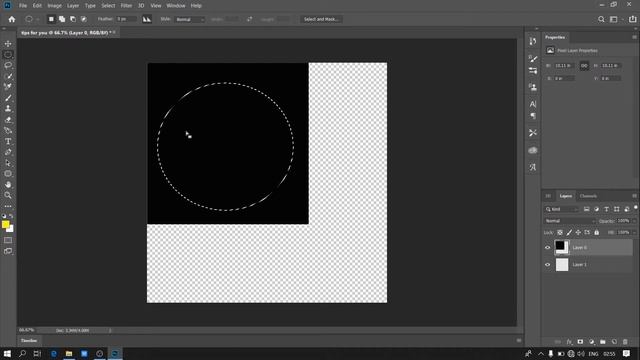This screenshot has width=640, height=360.
Task: Add a layer mask from Layers footer
Action: [580, 342]
